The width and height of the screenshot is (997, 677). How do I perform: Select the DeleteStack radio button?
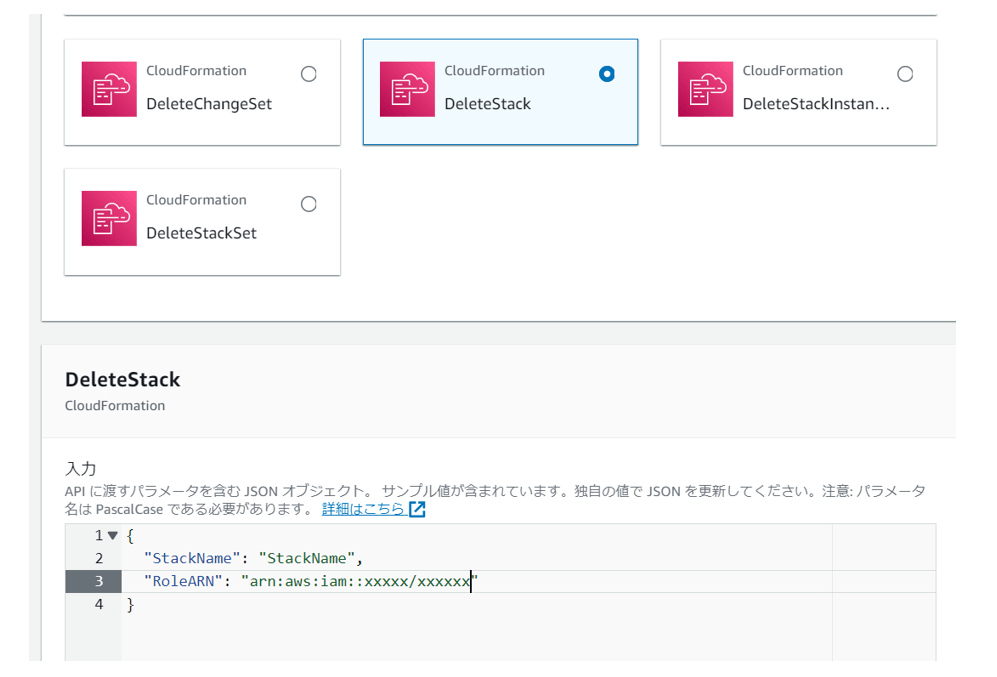click(607, 74)
